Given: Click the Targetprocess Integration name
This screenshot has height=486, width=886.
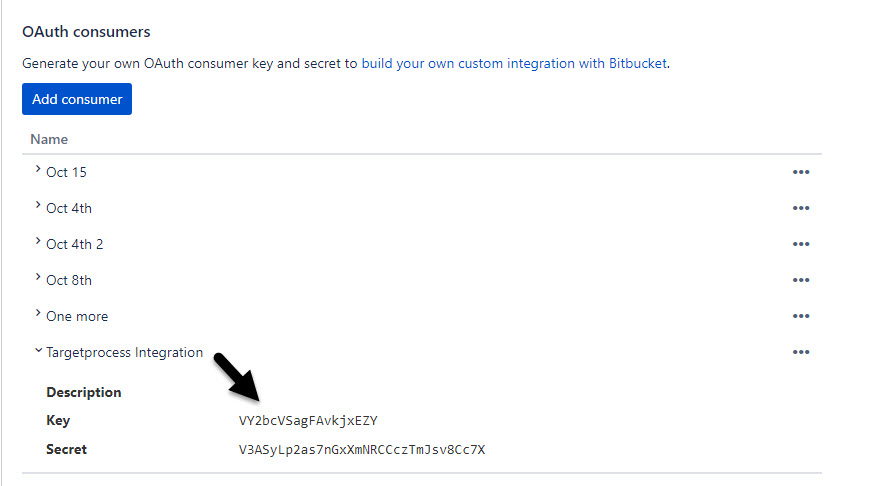Looking at the screenshot, I should (x=124, y=353).
